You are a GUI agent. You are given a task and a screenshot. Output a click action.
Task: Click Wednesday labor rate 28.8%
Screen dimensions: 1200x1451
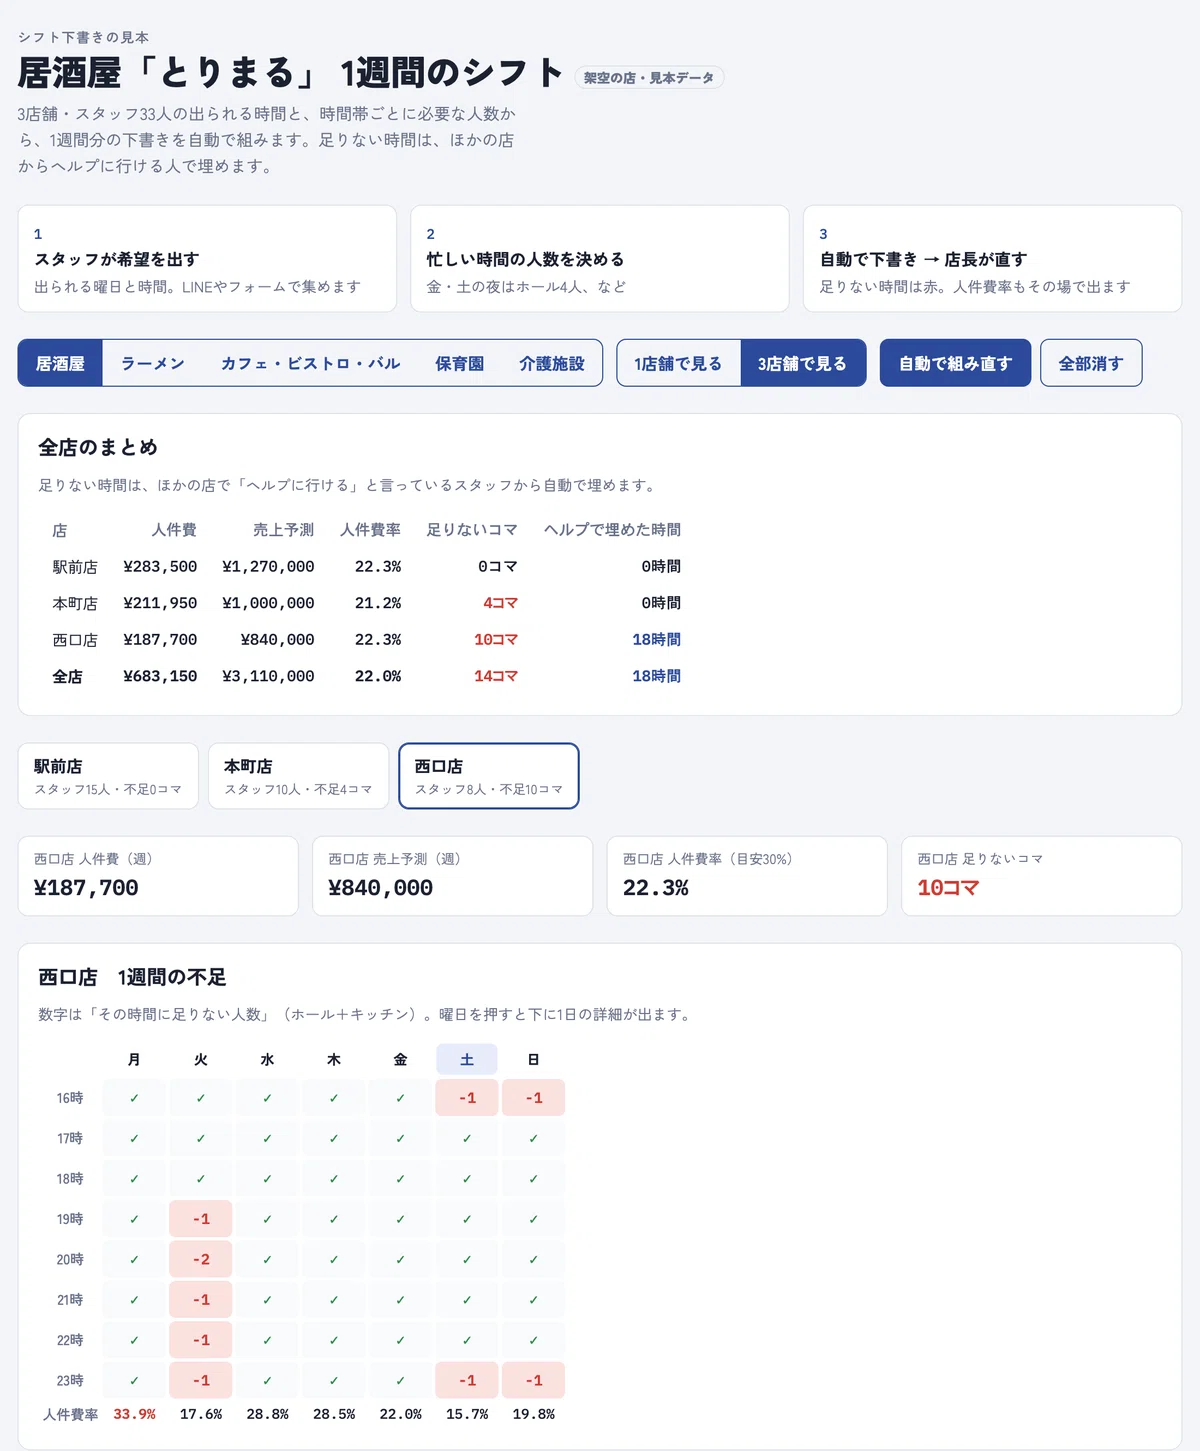click(x=267, y=1414)
